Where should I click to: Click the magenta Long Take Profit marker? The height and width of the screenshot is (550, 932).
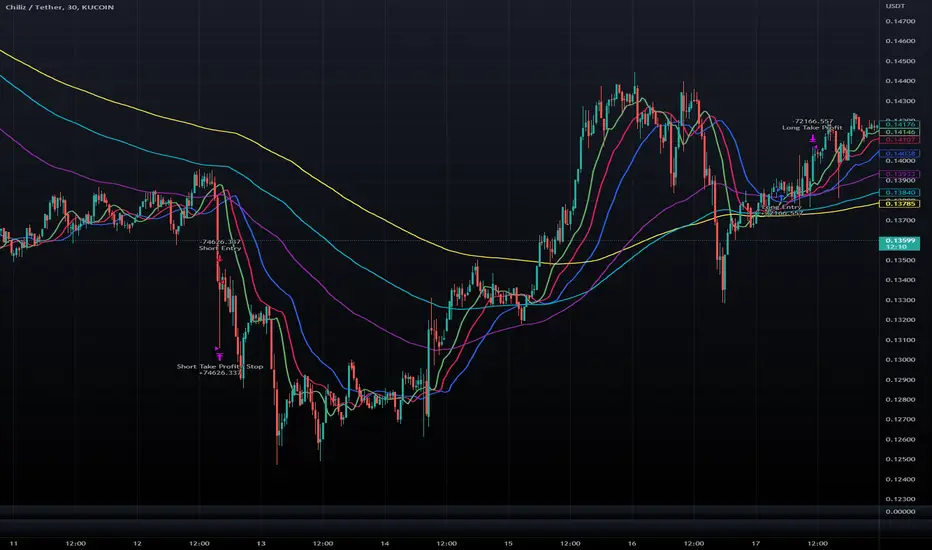click(813, 138)
